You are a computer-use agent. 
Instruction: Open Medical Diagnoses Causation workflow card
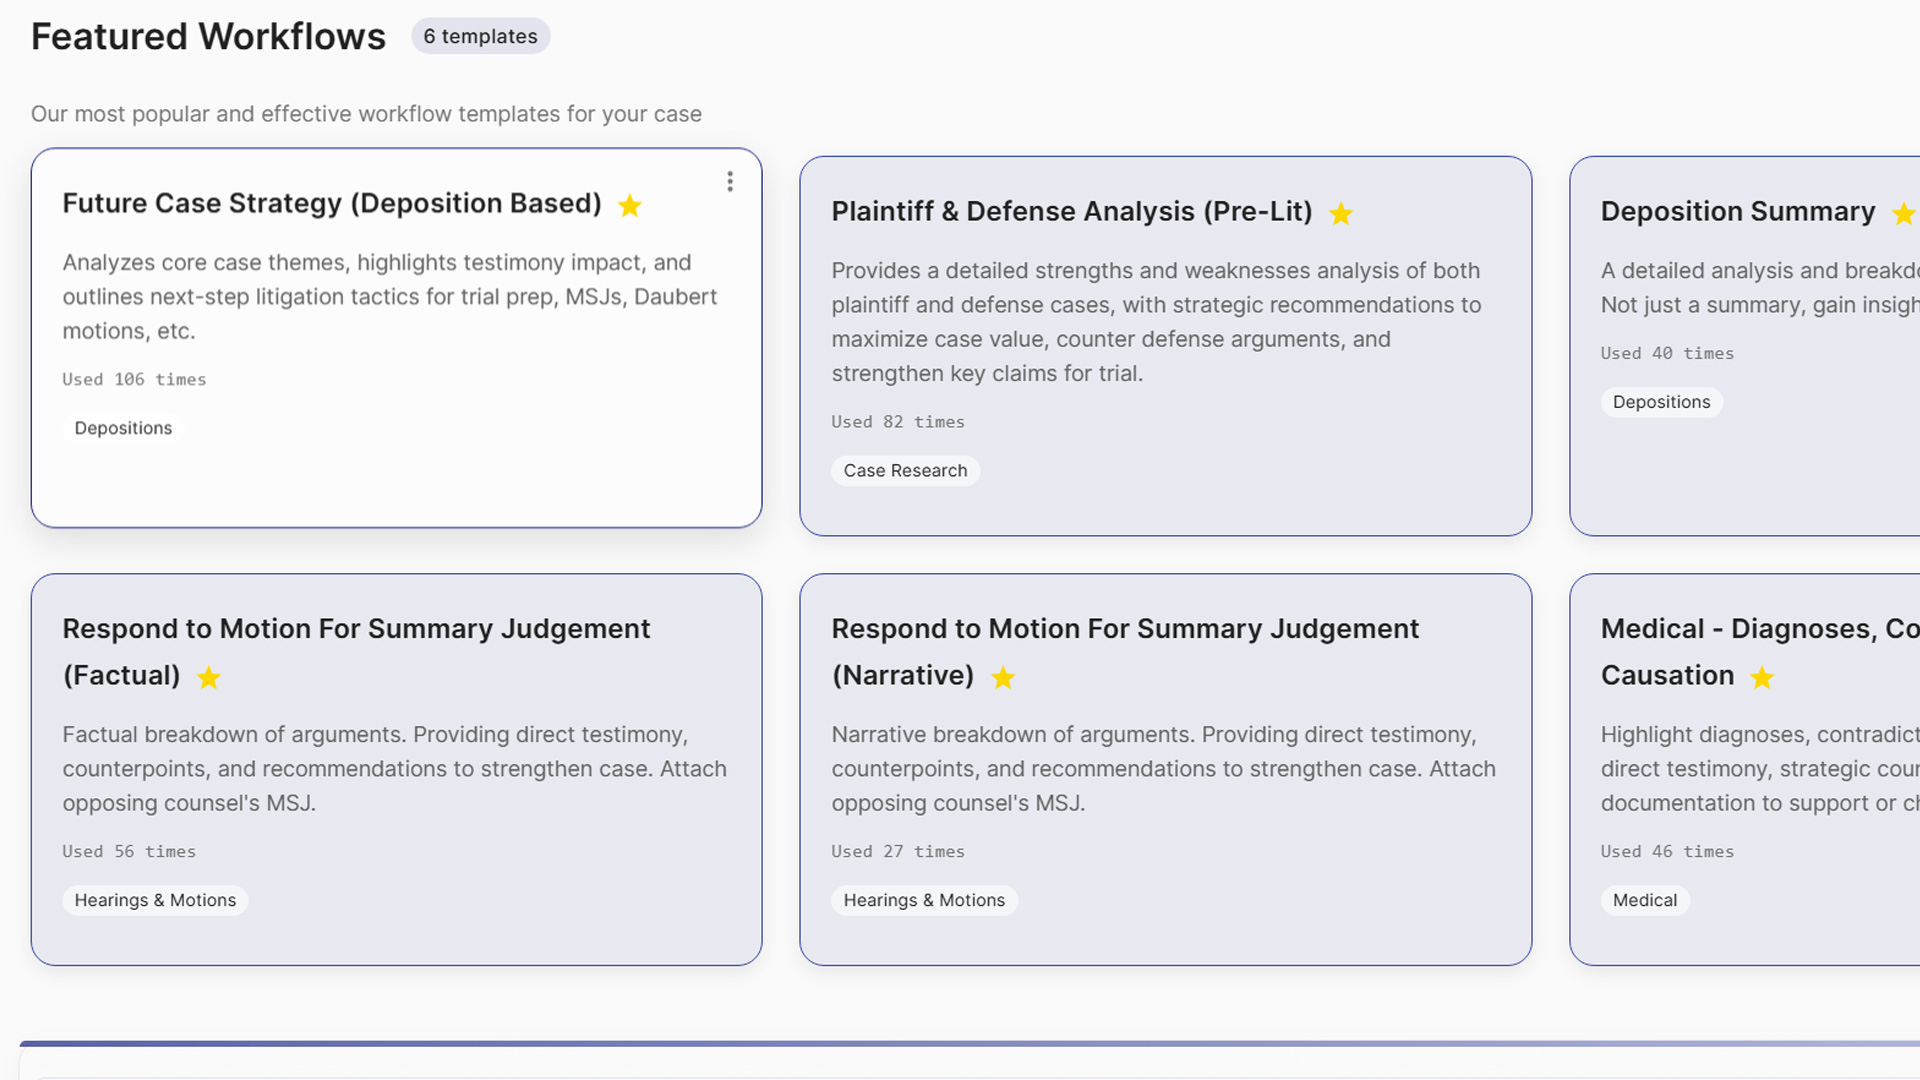pyautogui.click(x=1758, y=629)
